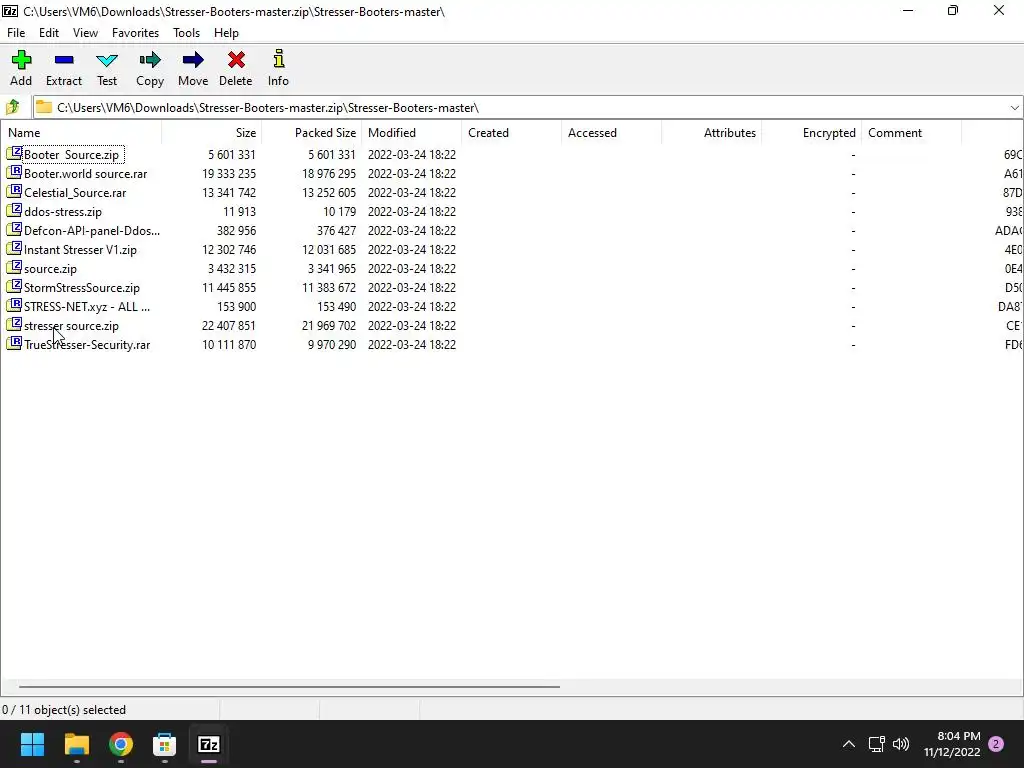Select STRESS-NET.xyz archive icon

point(14,306)
